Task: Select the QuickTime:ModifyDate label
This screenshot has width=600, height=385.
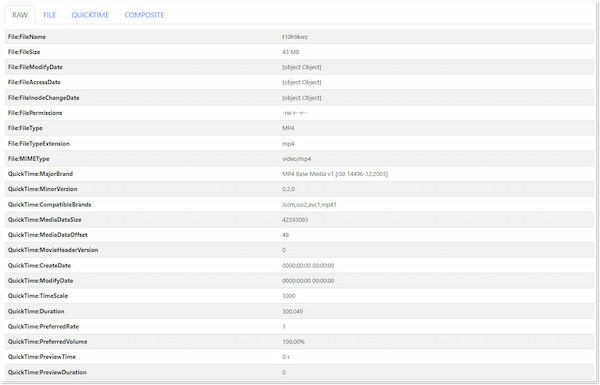Action: point(41,281)
